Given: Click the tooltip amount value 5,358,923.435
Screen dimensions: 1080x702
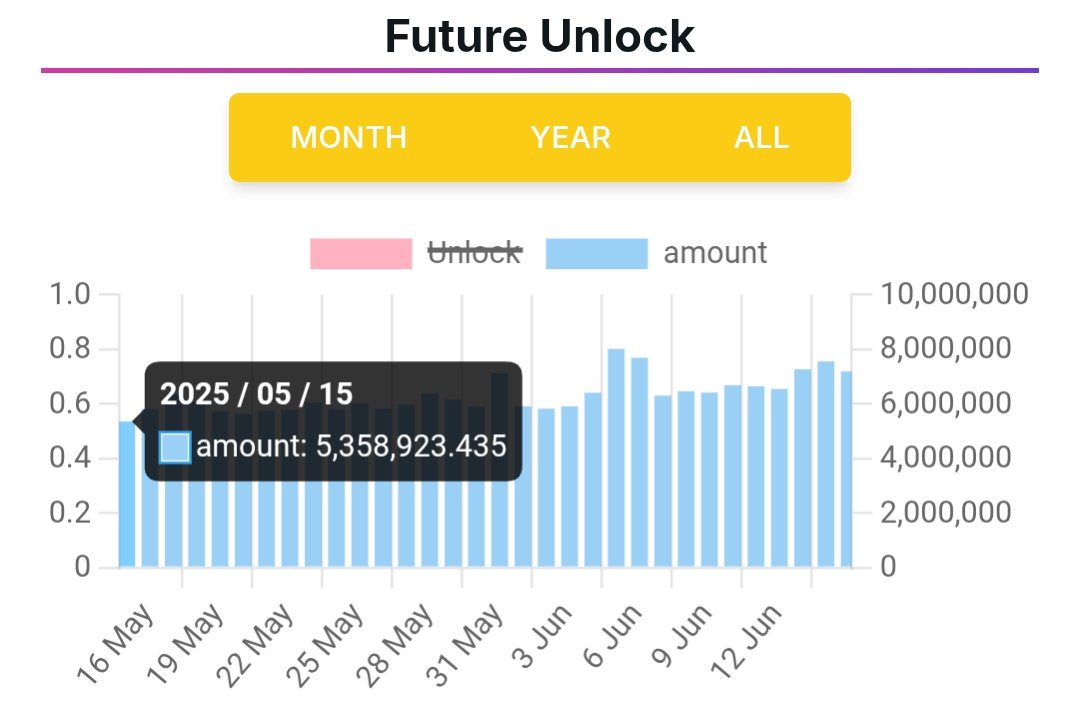Looking at the screenshot, I should click(x=410, y=446).
